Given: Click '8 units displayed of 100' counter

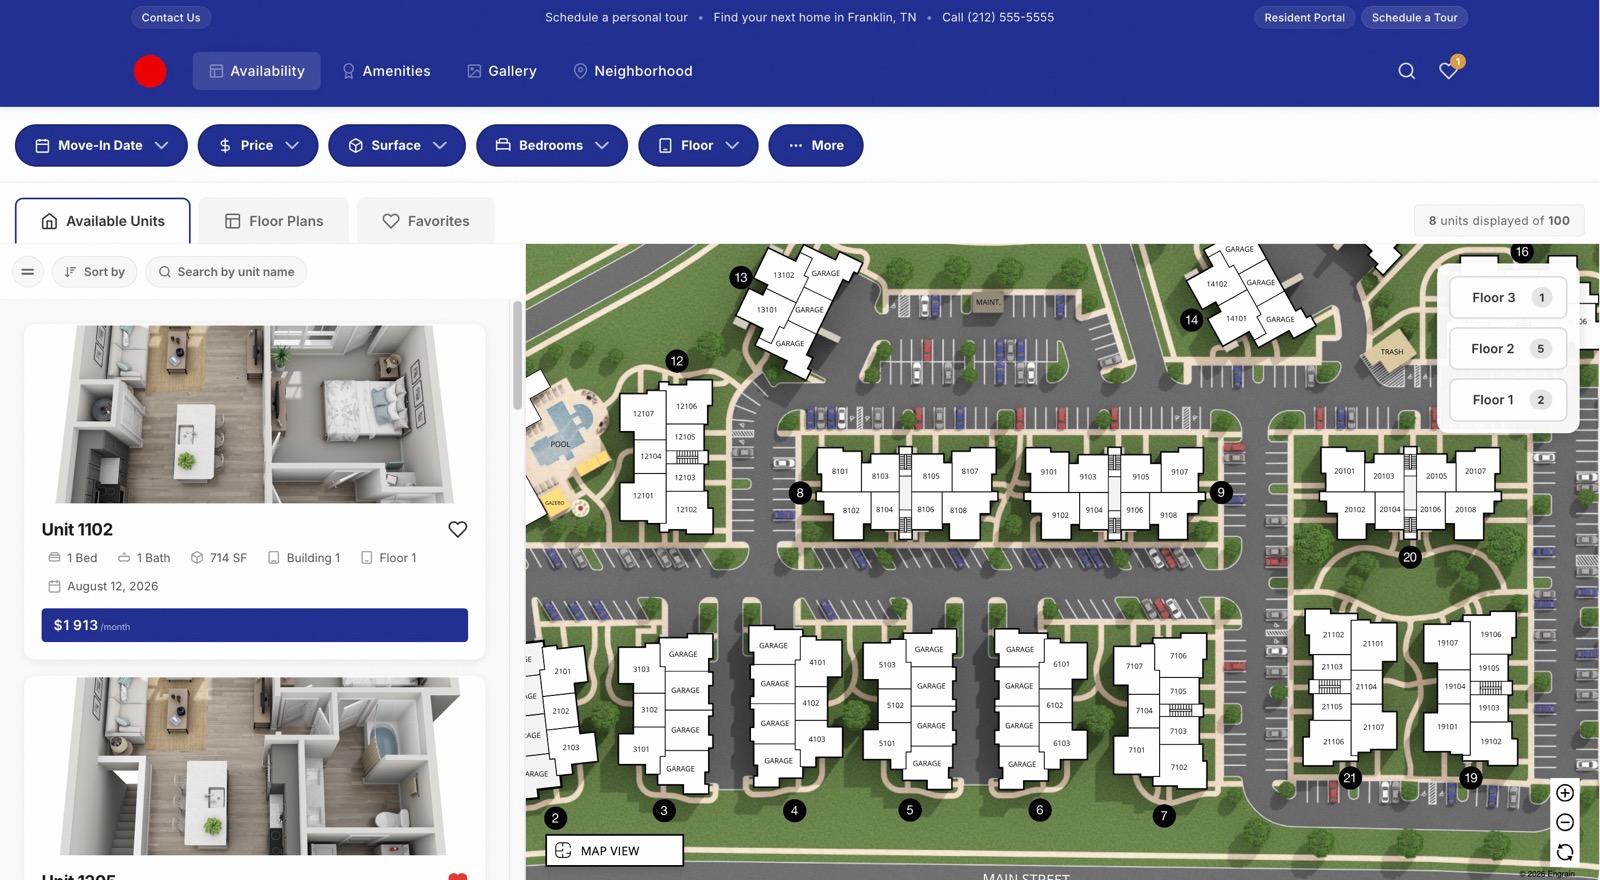Looking at the screenshot, I should pyautogui.click(x=1499, y=220).
